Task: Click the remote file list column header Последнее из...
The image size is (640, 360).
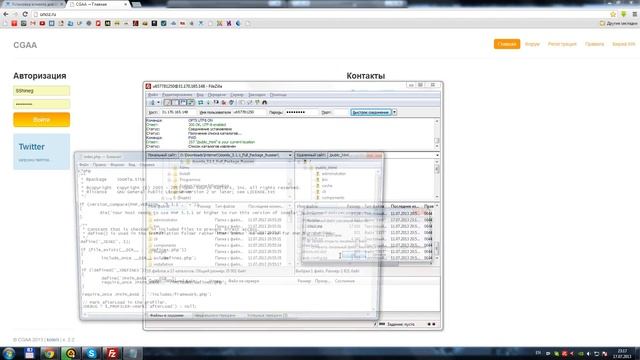Action: point(404,207)
